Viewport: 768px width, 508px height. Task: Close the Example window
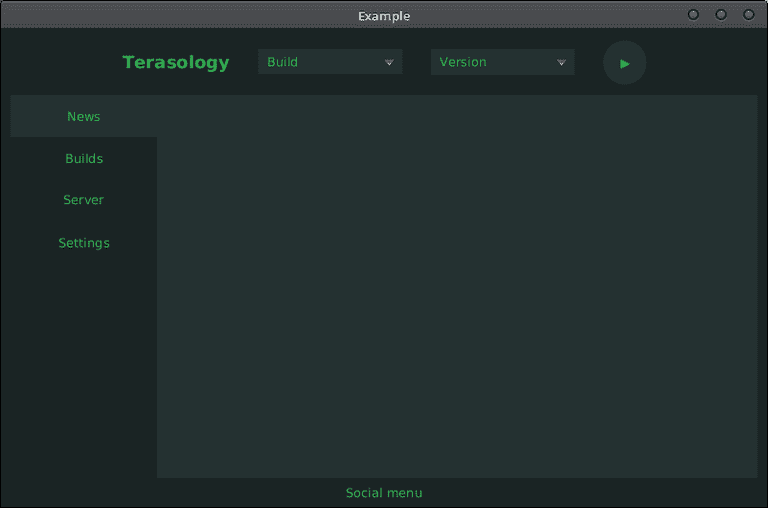coord(748,15)
